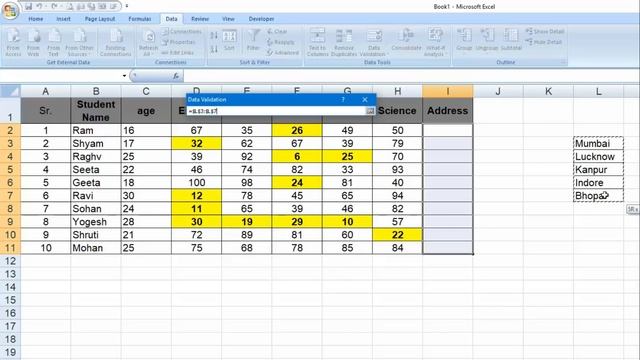Switch to the Developer tab
The width and height of the screenshot is (640, 360).
click(261, 19)
